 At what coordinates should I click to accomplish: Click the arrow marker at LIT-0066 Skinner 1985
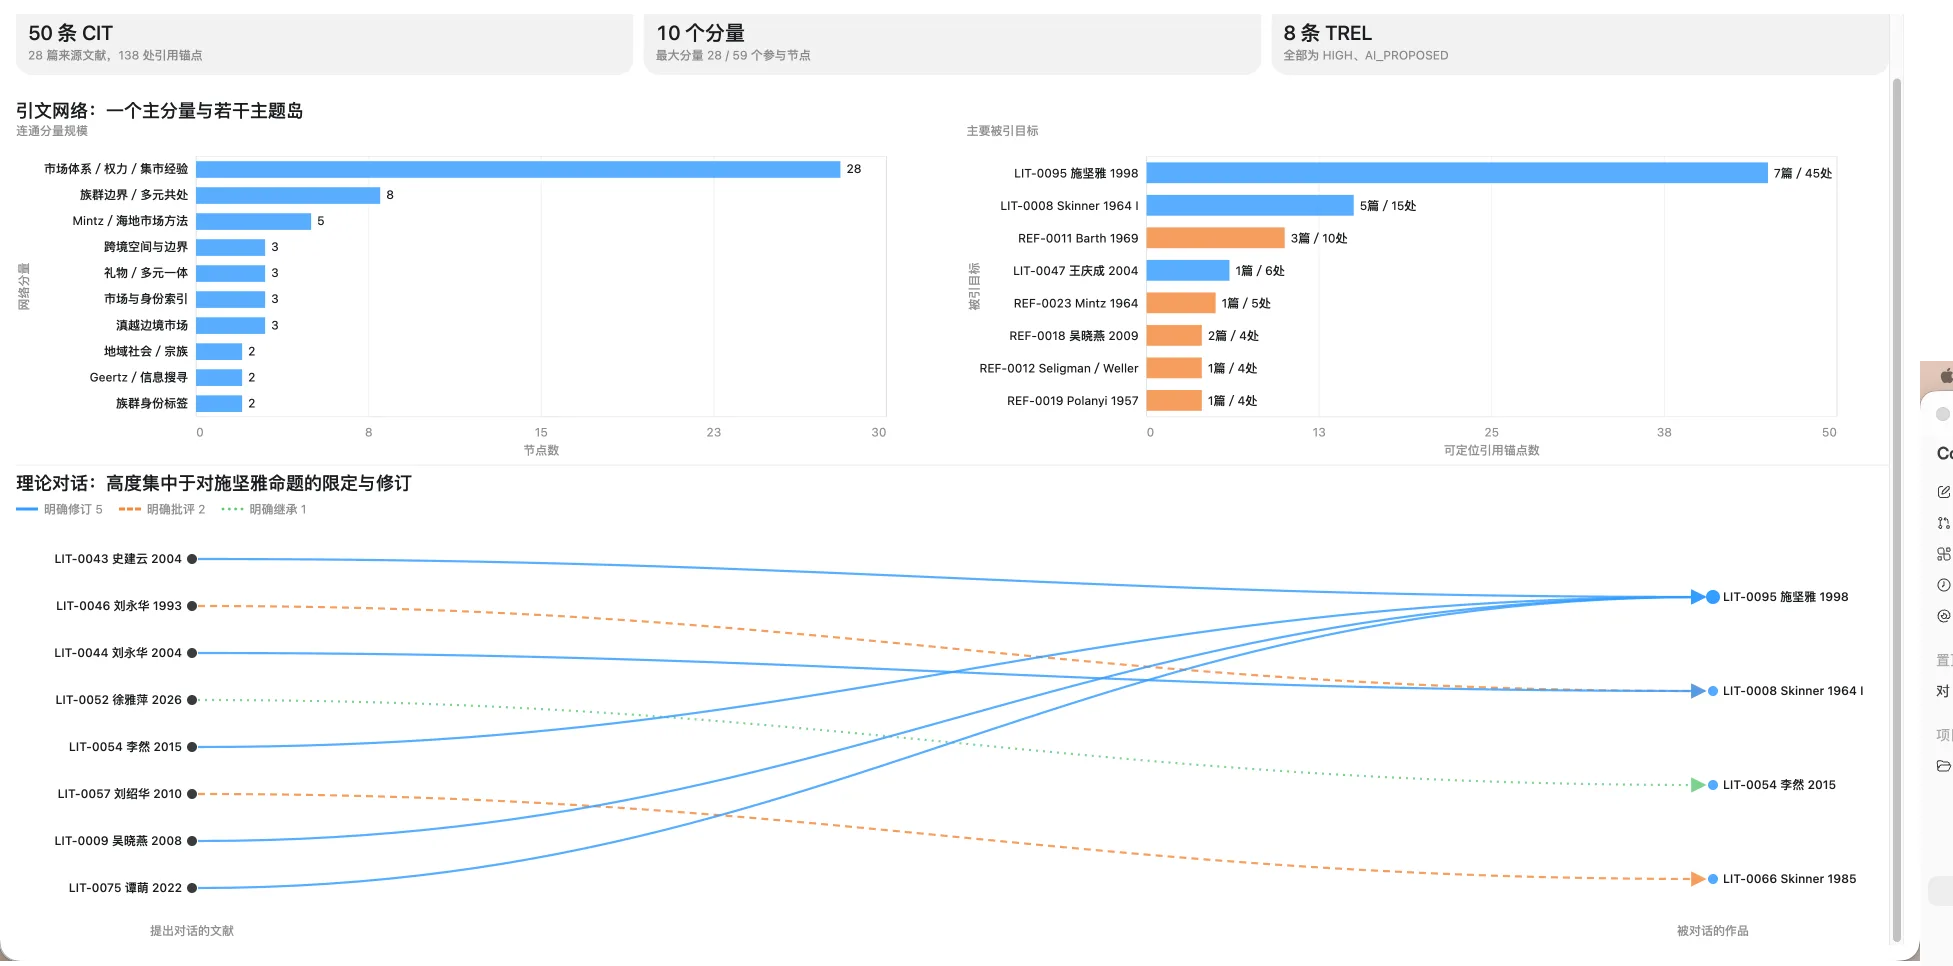click(x=1698, y=879)
